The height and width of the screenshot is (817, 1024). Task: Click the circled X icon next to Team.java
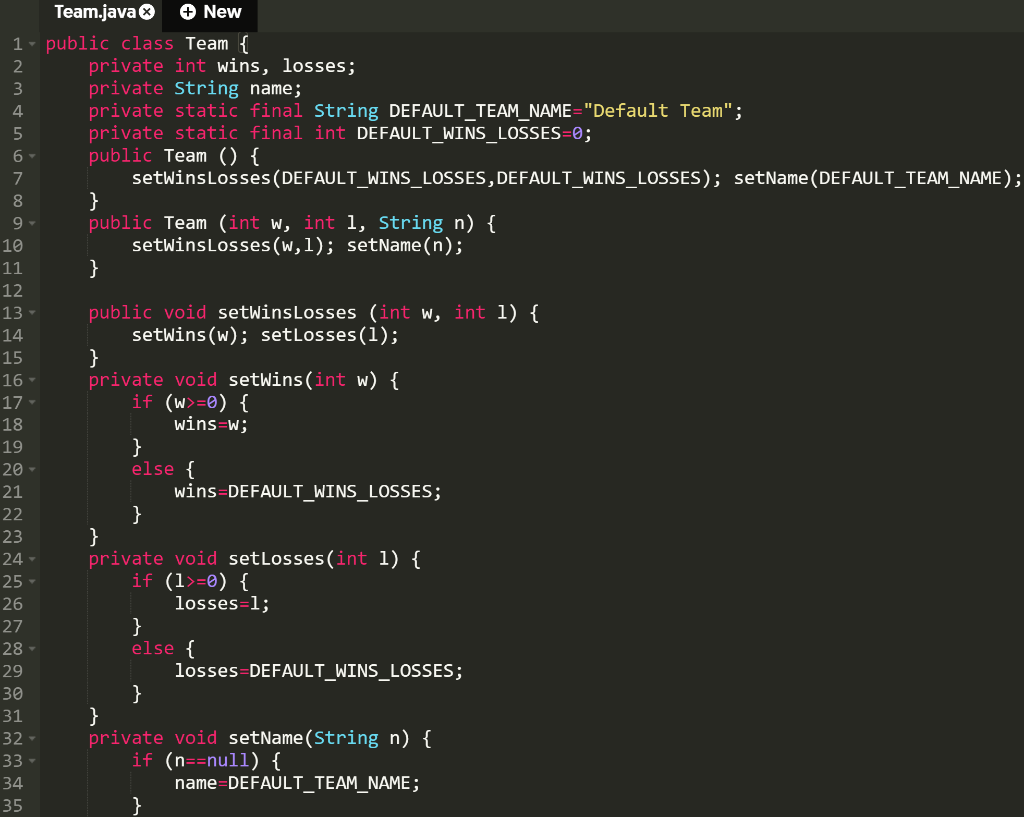148,12
